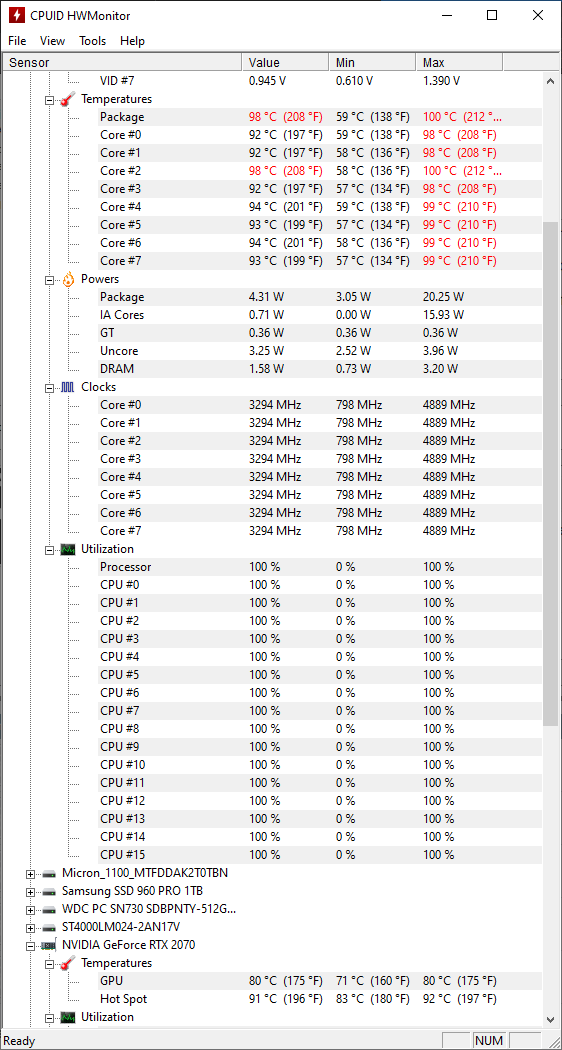Select the Core #4 temperature row
Image resolution: width=562 pixels, height=1050 pixels.
pyautogui.click(x=320, y=207)
